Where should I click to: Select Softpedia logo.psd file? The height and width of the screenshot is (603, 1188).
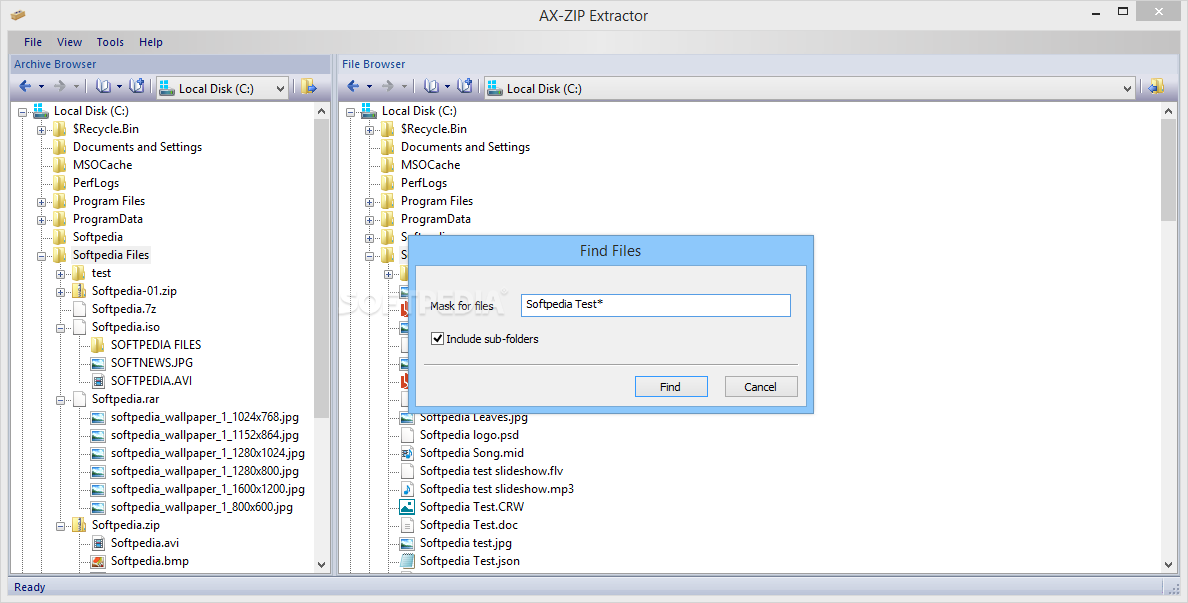coord(469,435)
